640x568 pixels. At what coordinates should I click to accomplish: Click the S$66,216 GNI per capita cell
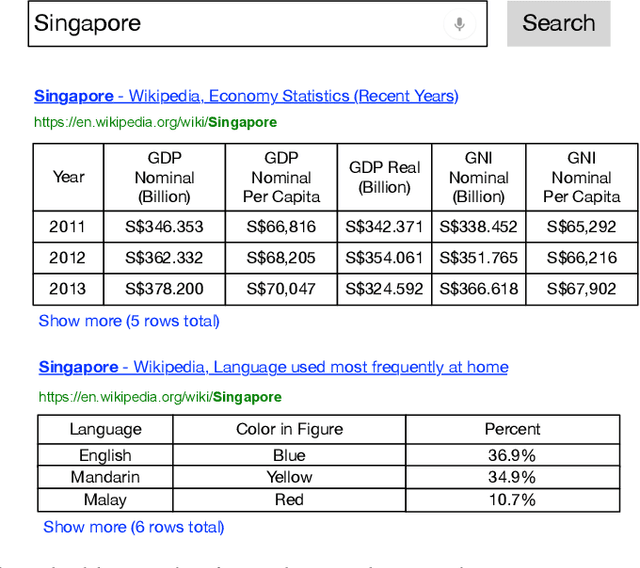coord(581,258)
